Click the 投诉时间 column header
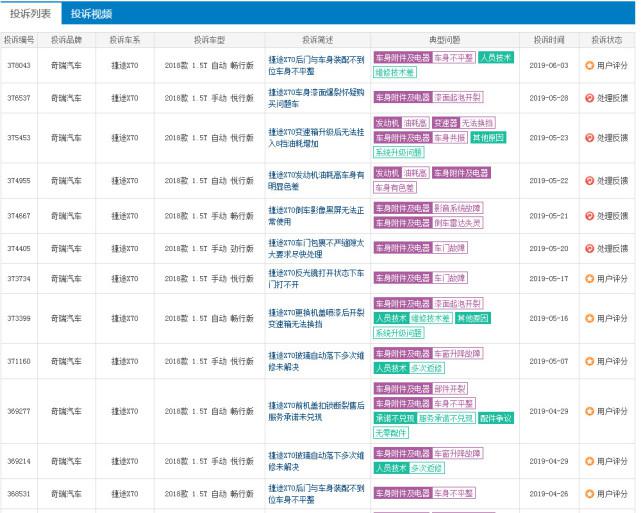Screen dimensions: 641x513 click(549, 40)
